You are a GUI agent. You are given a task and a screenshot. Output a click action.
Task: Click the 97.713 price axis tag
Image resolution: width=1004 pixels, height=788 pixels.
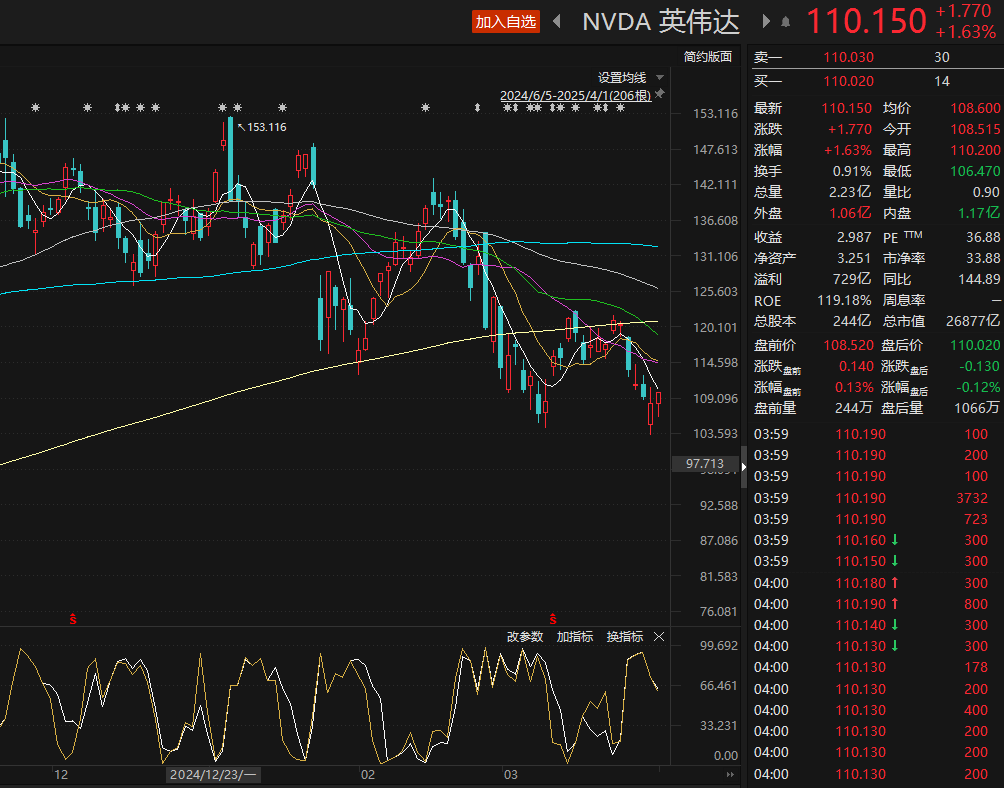click(704, 463)
